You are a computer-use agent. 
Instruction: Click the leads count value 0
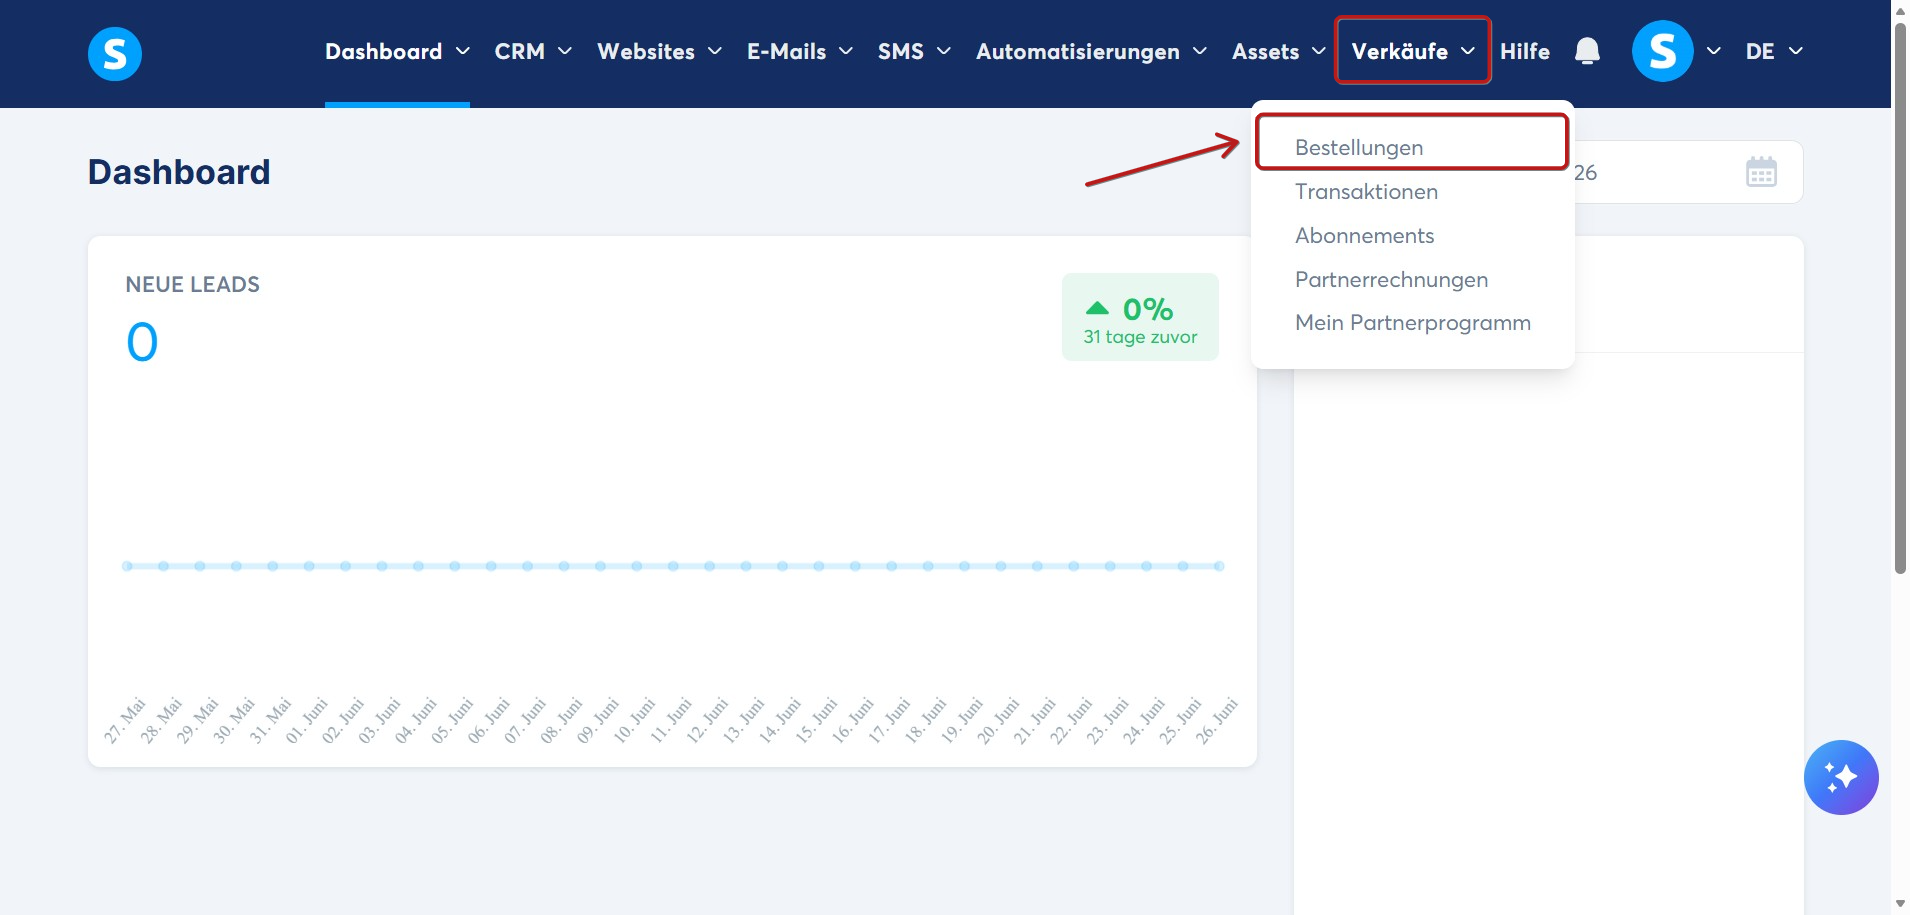[142, 342]
